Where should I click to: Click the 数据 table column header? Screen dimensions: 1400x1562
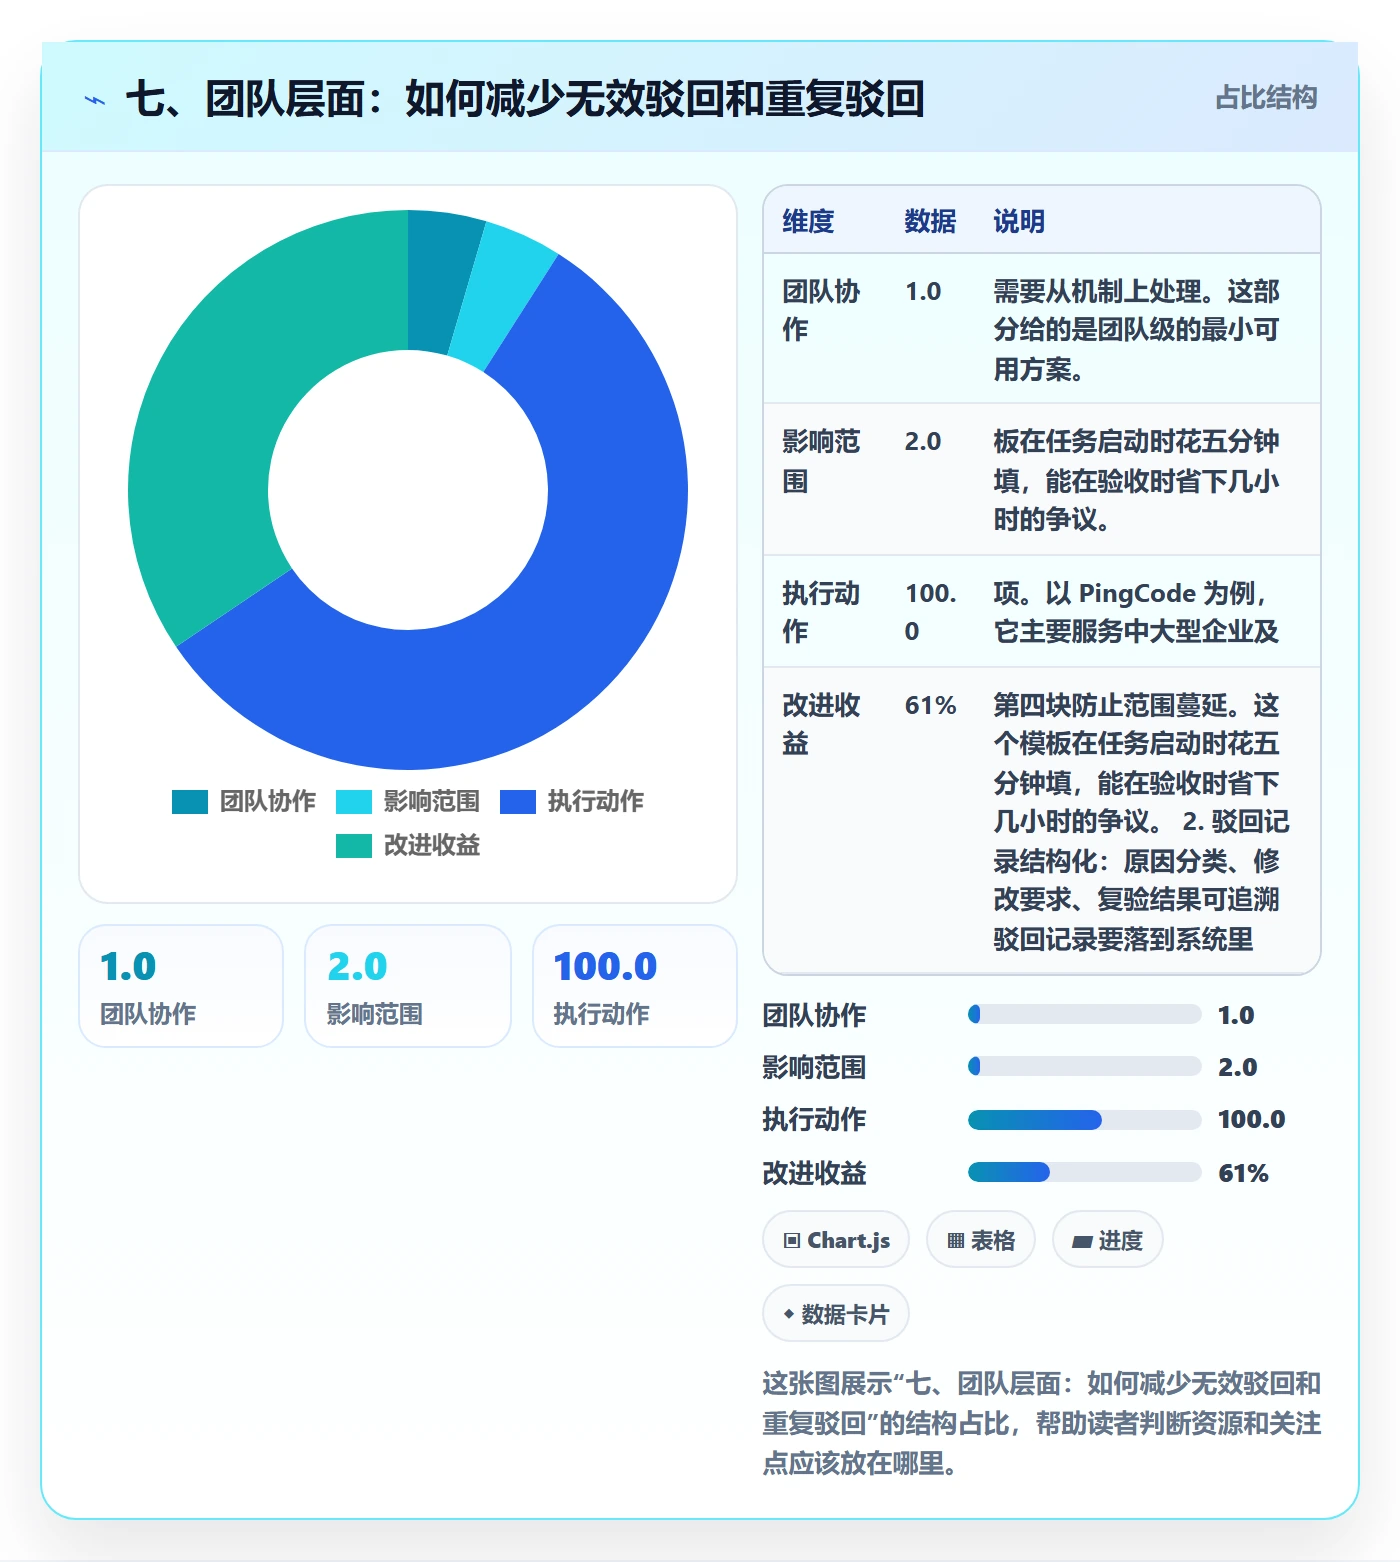pyautogui.click(x=930, y=221)
